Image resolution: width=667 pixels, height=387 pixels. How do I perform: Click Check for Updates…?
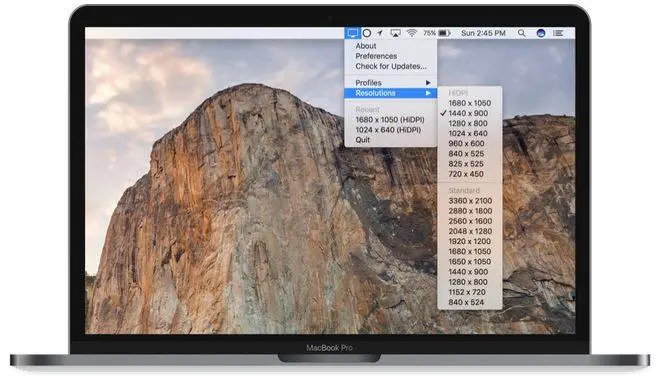(x=391, y=66)
